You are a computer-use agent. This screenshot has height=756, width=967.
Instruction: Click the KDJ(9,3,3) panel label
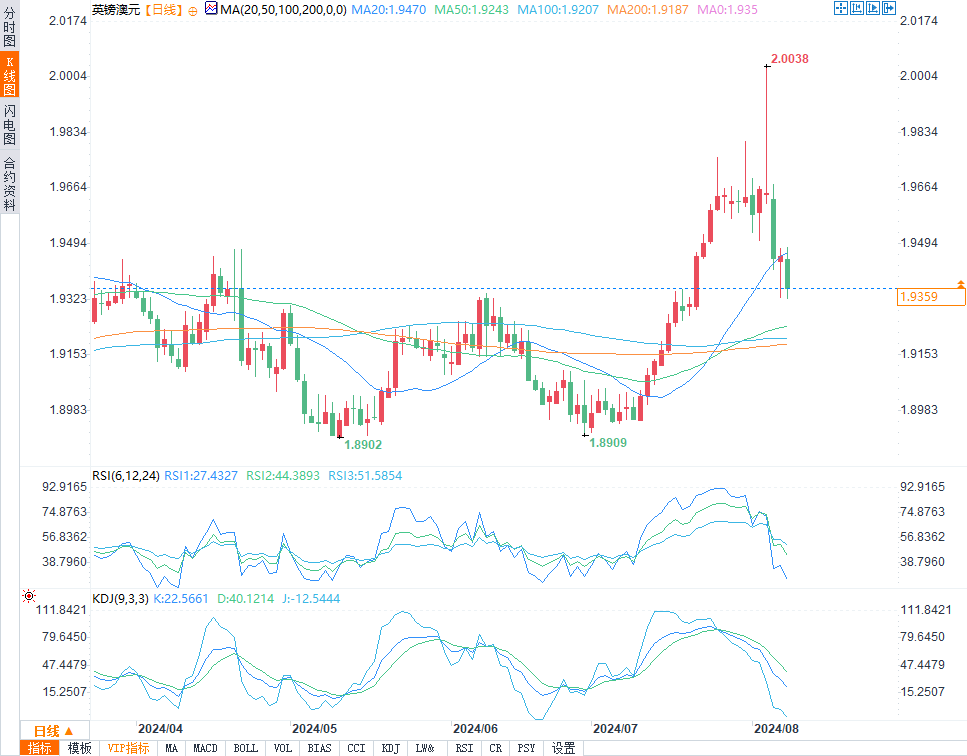click(120, 598)
